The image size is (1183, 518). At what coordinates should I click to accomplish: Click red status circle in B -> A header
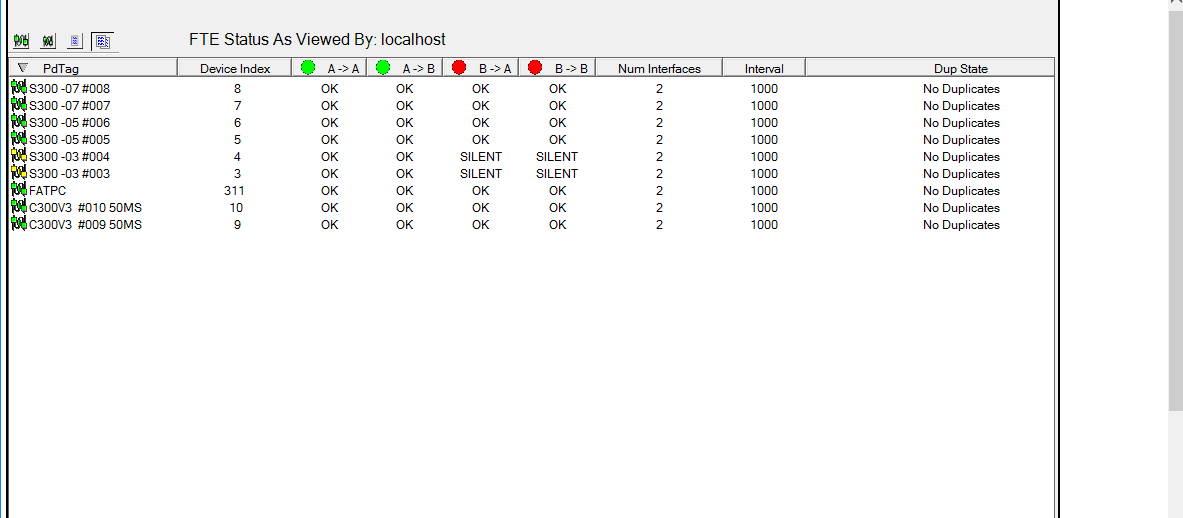click(x=459, y=68)
